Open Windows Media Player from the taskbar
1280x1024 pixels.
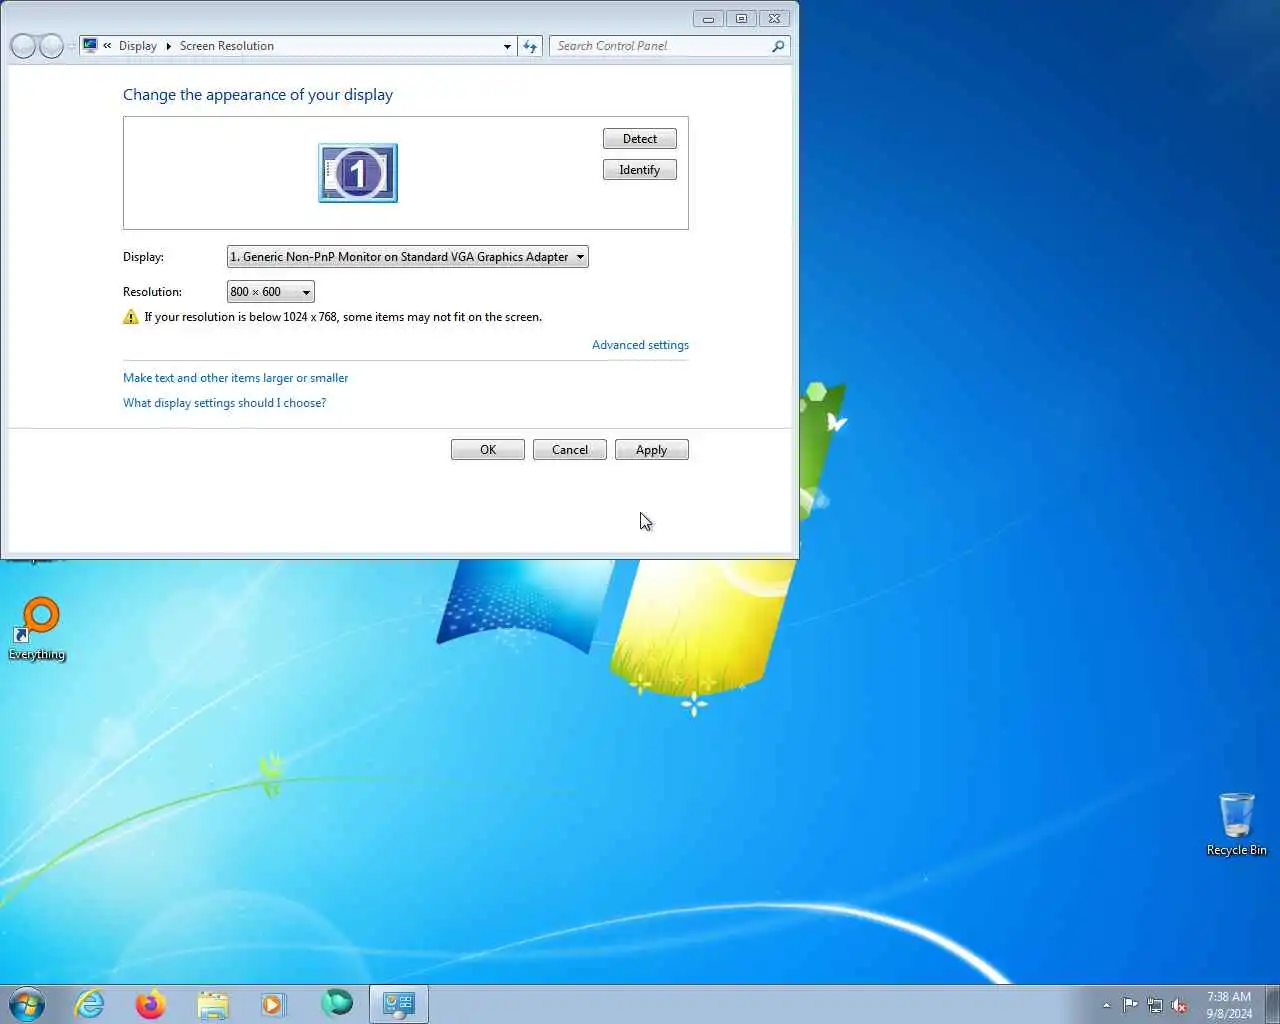tap(273, 1004)
